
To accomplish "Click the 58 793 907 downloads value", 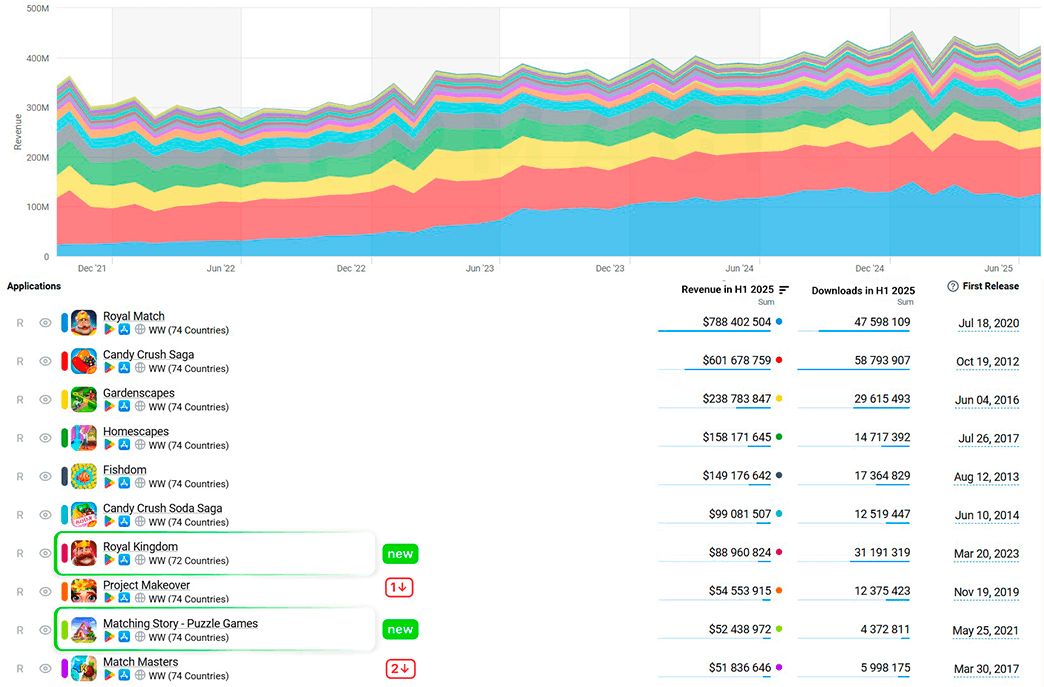I will tap(882, 361).
